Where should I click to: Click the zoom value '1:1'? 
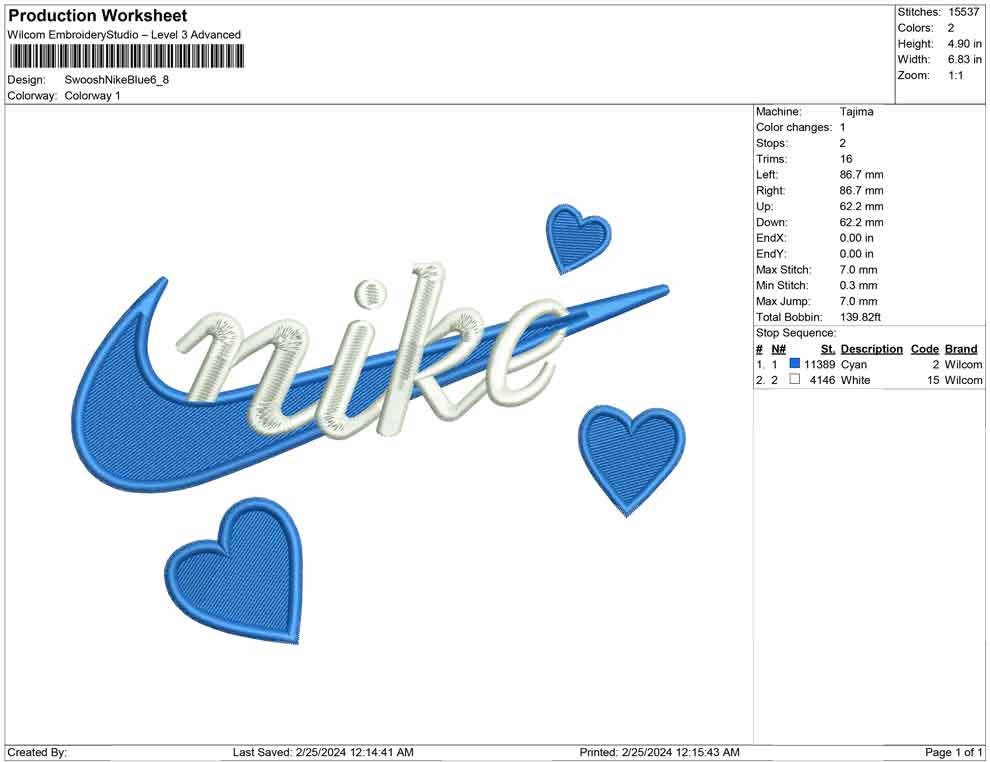click(x=955, y=75)
